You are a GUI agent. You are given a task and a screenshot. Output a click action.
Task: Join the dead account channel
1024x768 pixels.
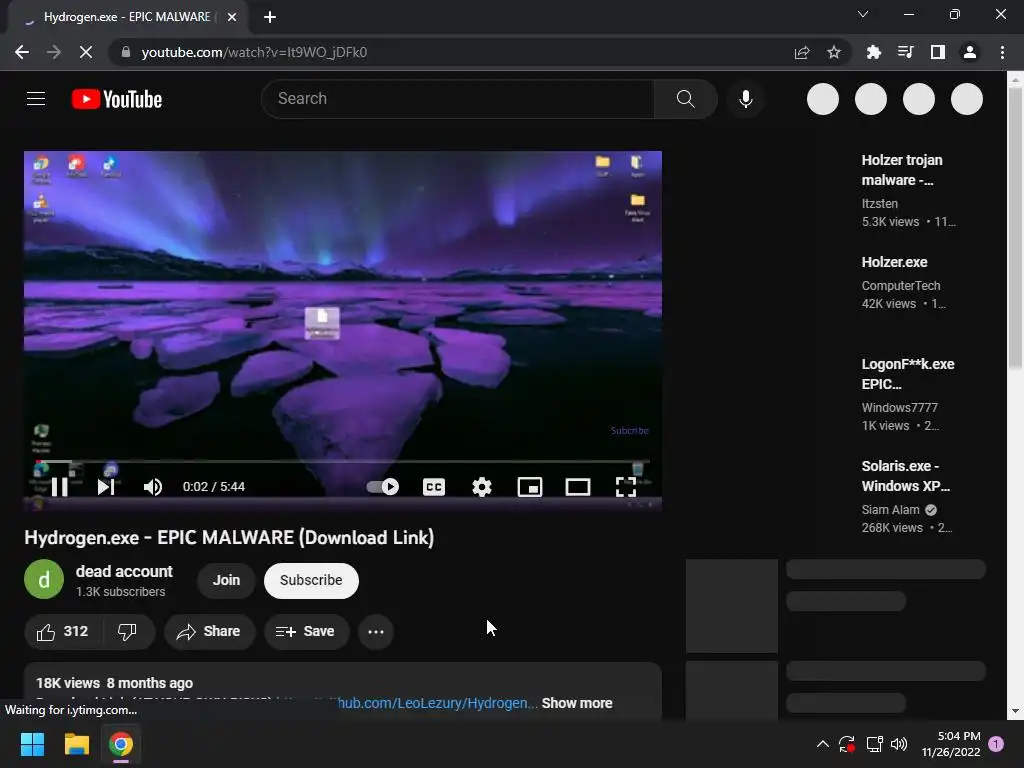tap(226, 580)
